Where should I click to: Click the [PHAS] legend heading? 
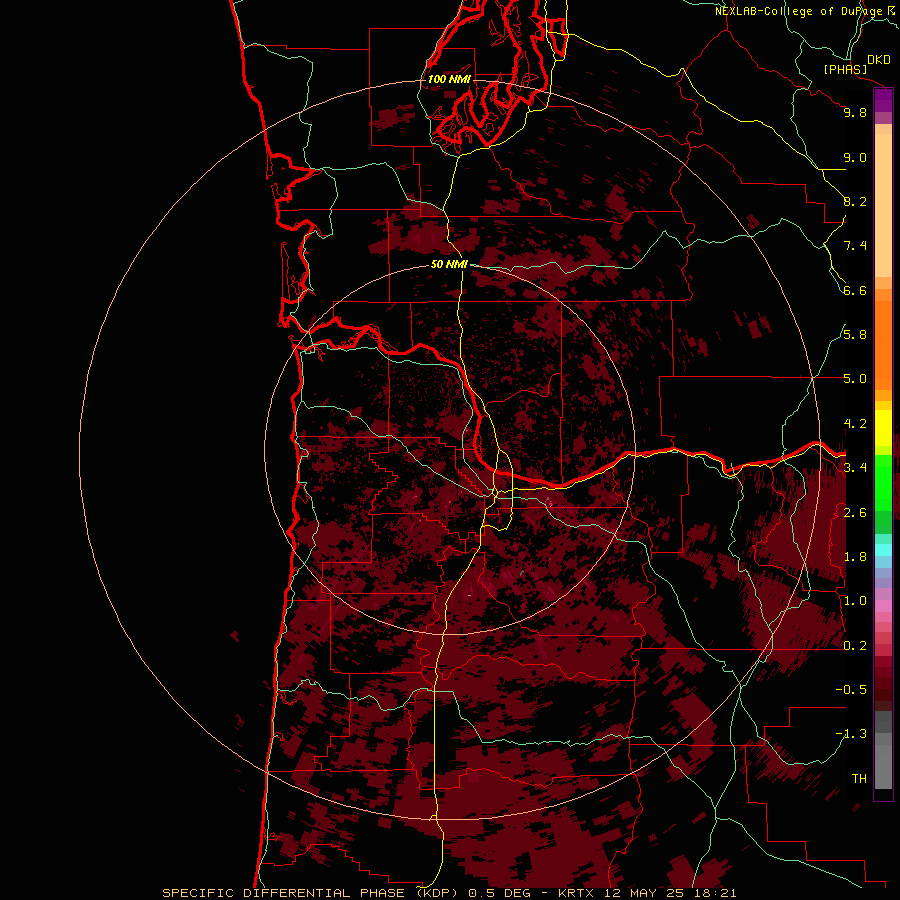click(x=845, y=69)
